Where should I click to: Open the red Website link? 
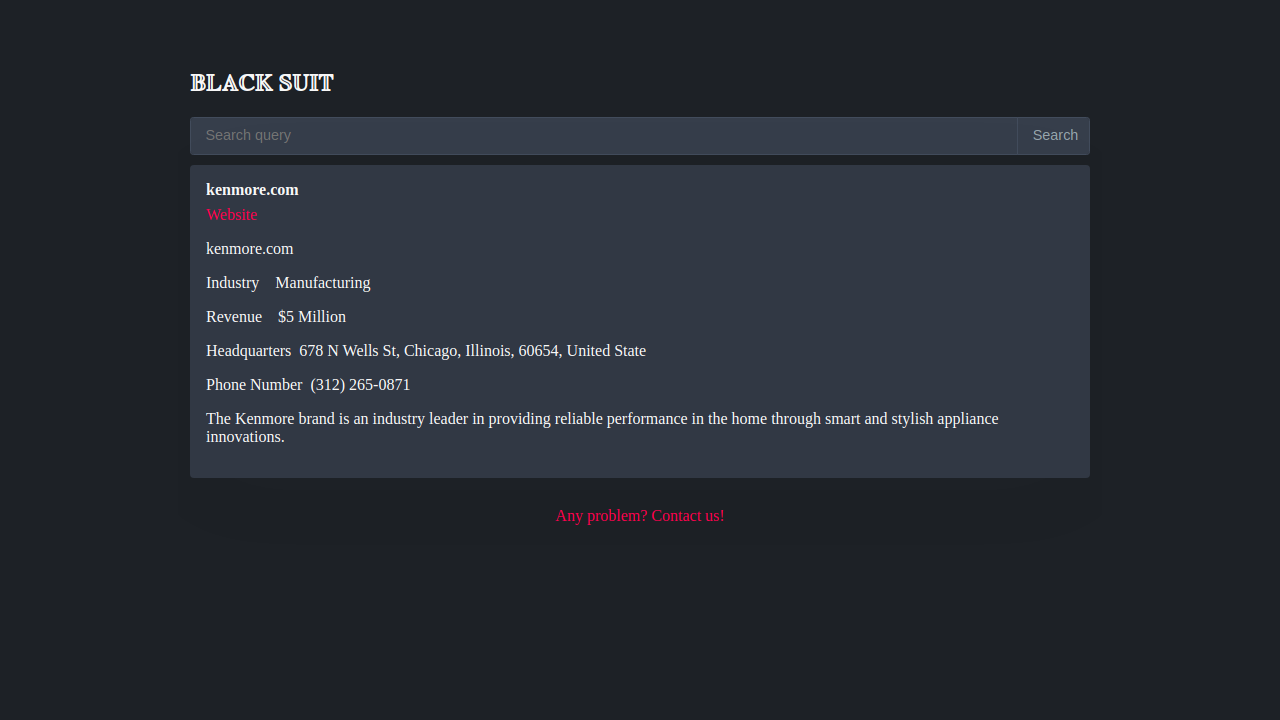[232, 215]
